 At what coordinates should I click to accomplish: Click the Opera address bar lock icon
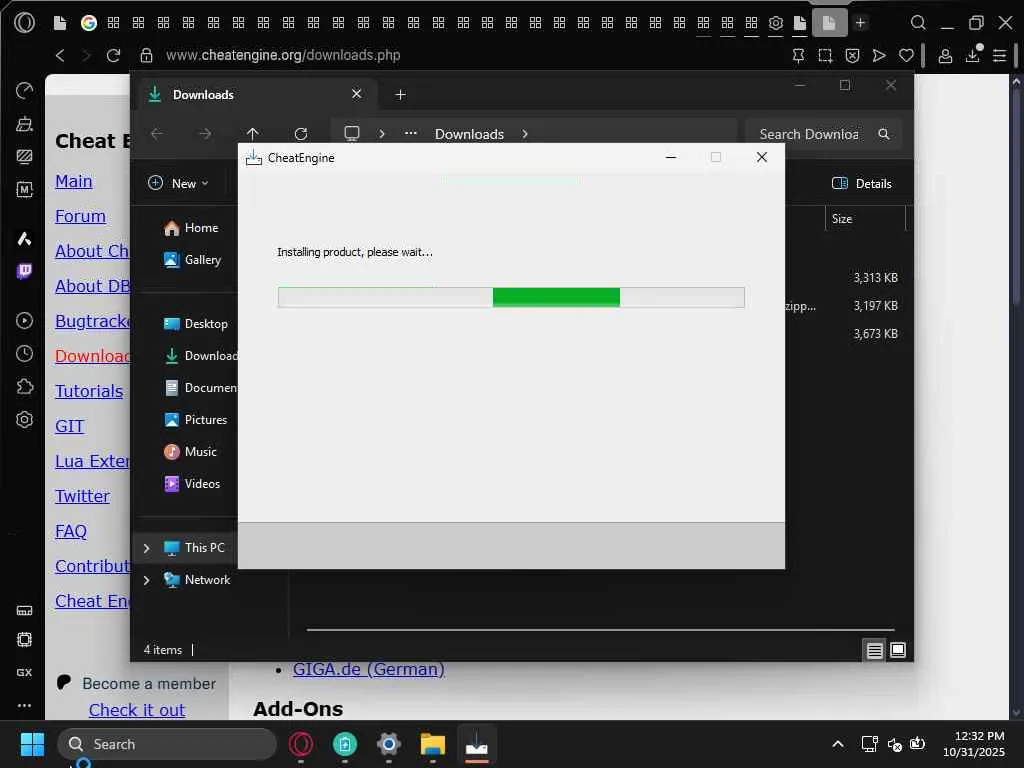pos(146,56)
